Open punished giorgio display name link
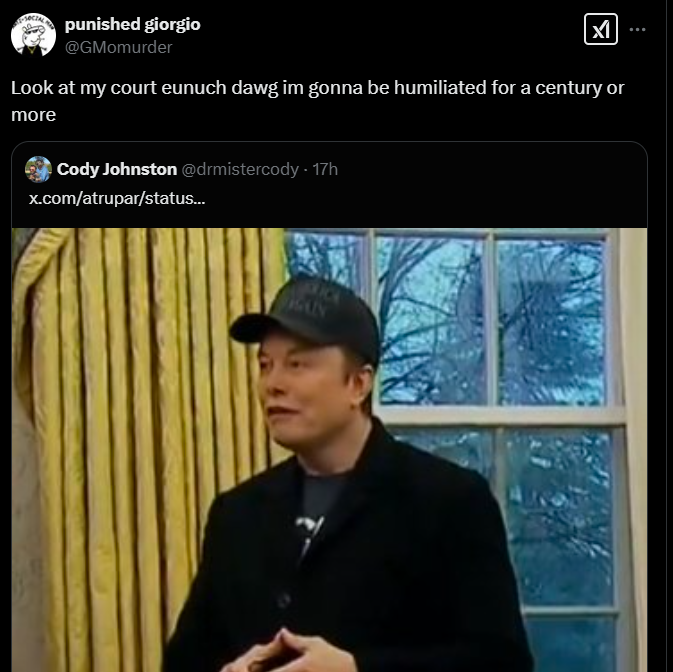The height and width of the screenshot is (672, 673). coord(132,24)
